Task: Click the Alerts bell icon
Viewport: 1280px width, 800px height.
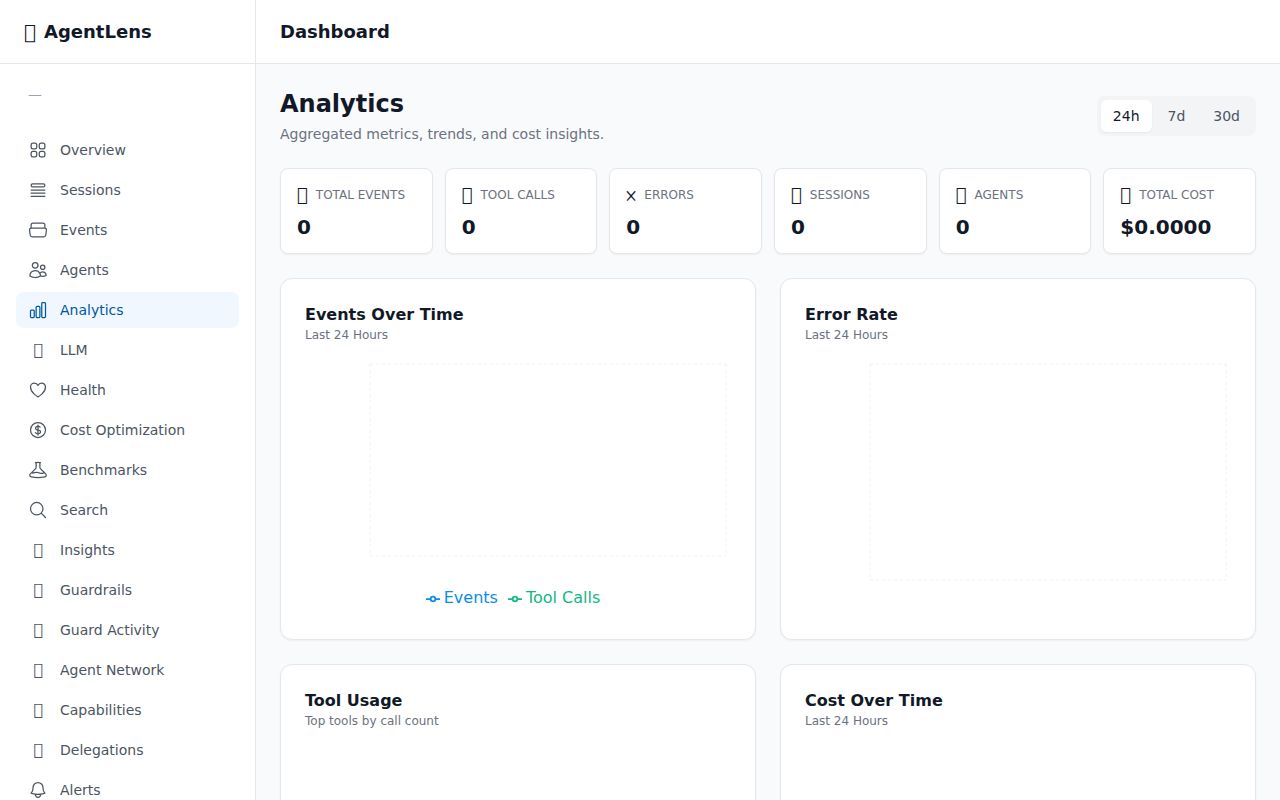Action: click(38, 790)
